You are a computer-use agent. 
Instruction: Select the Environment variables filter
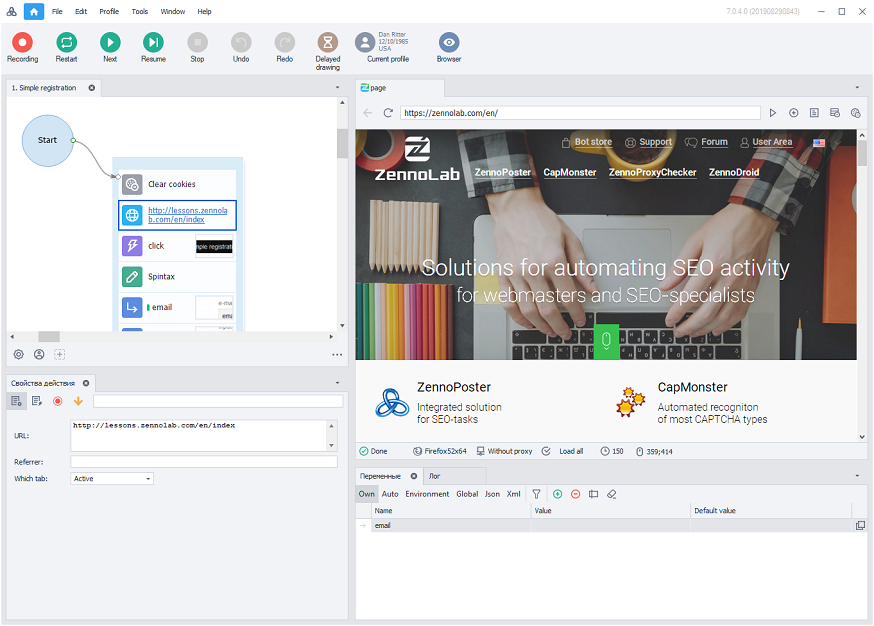(427, 494)
